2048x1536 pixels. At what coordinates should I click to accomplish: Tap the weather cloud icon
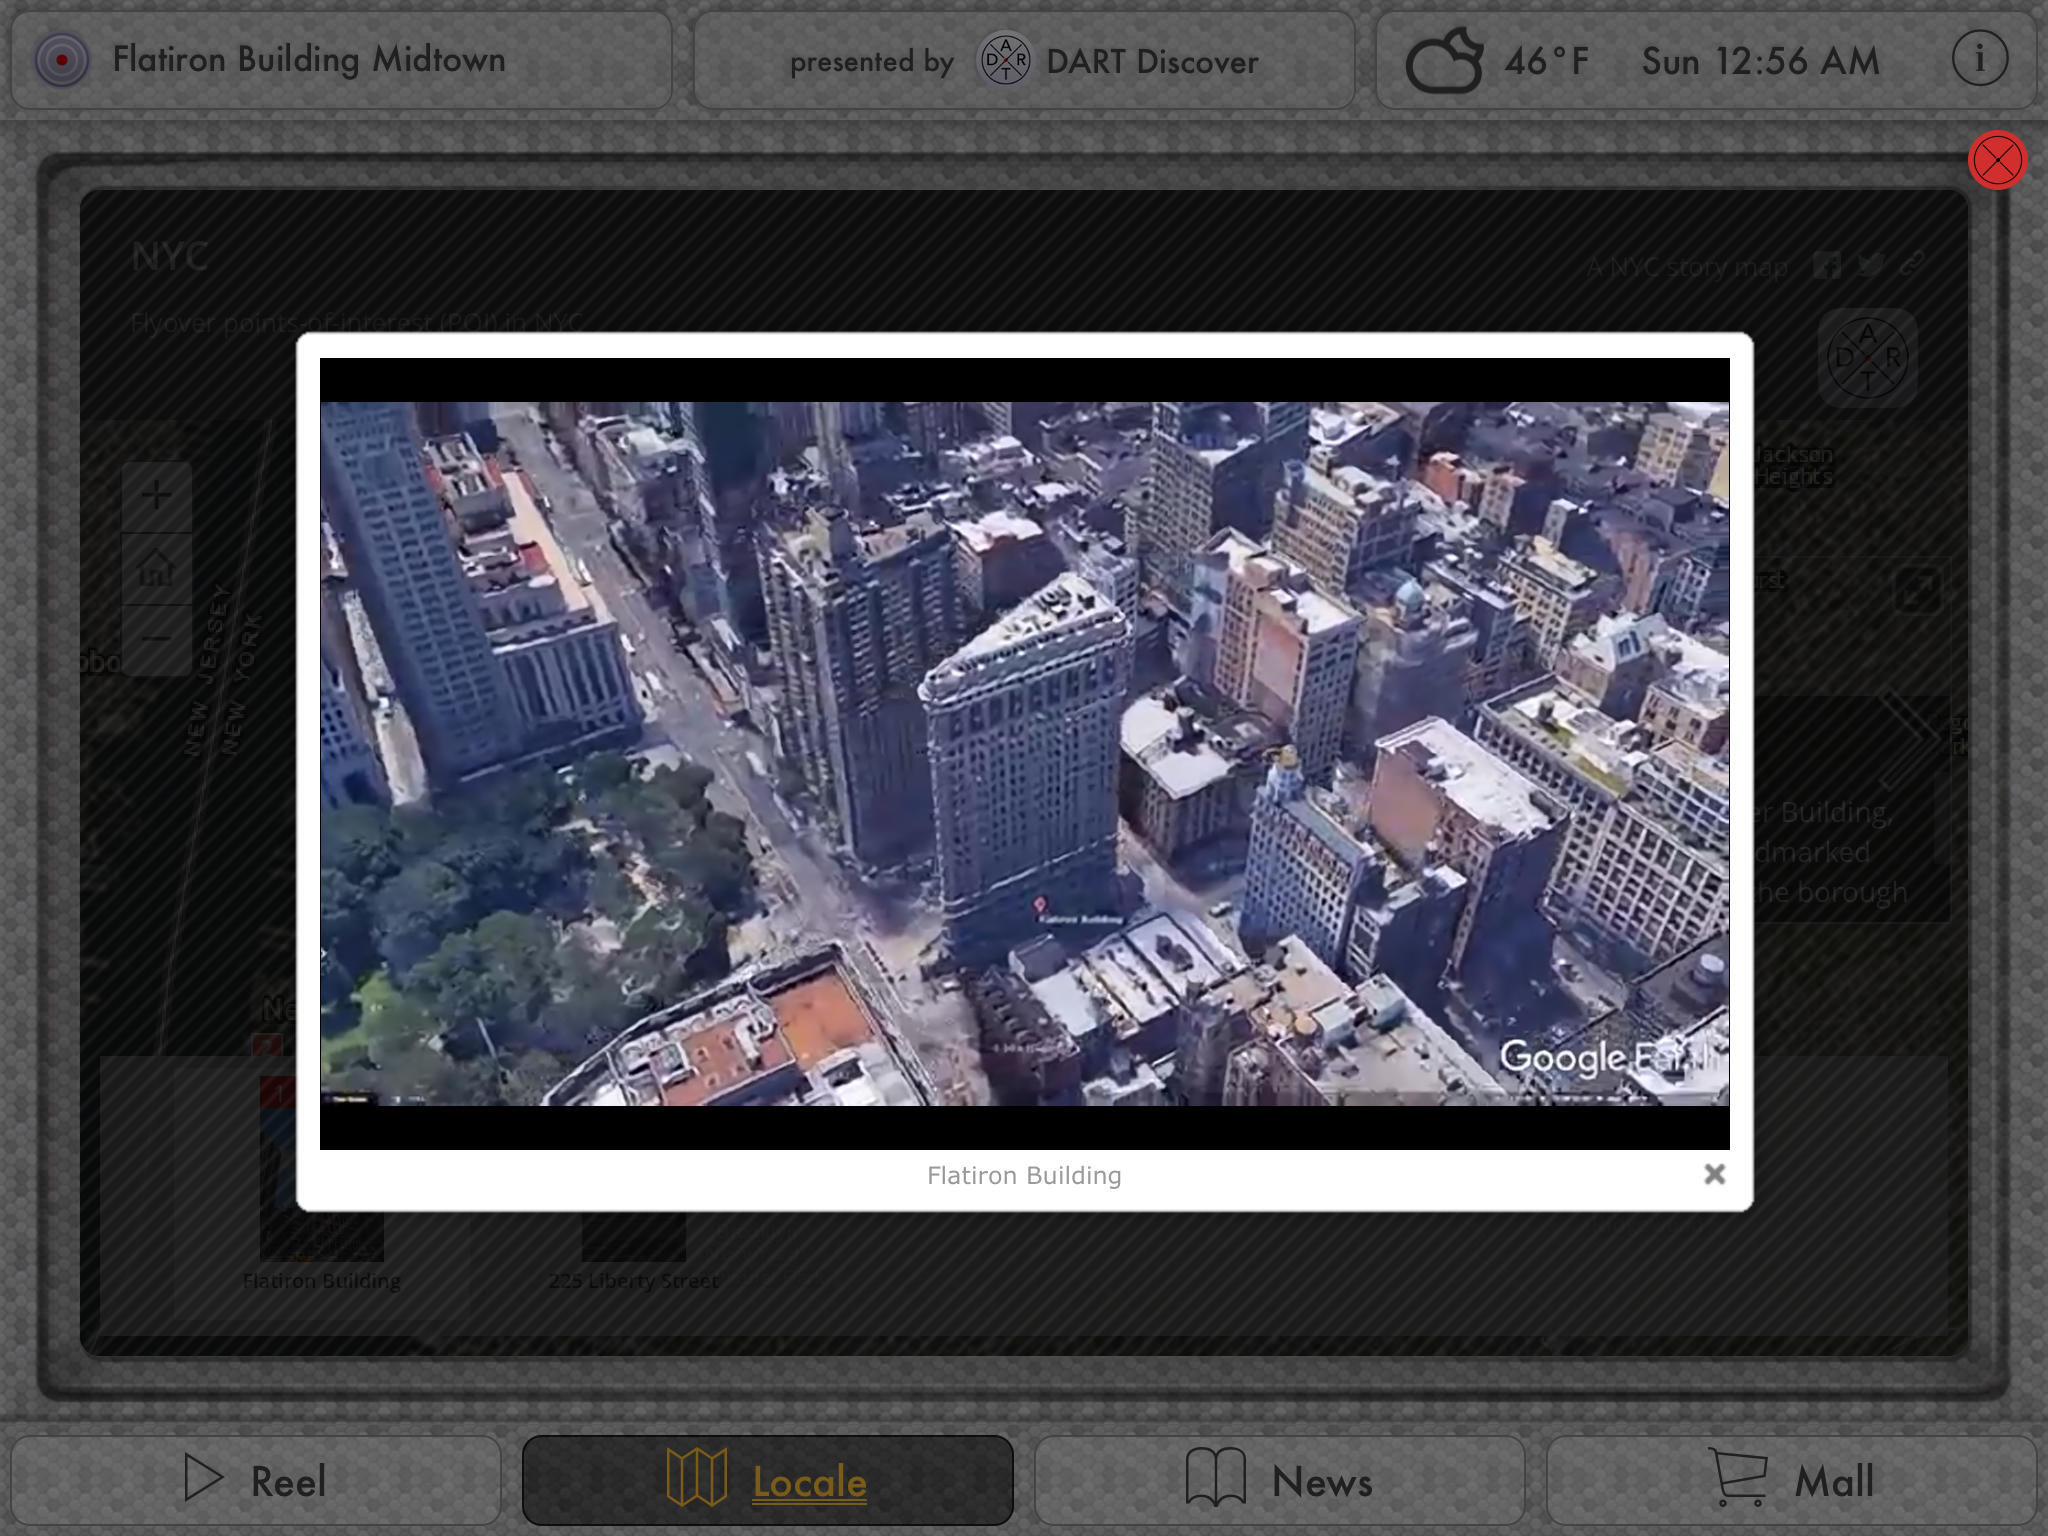(x=1443, y=61)
